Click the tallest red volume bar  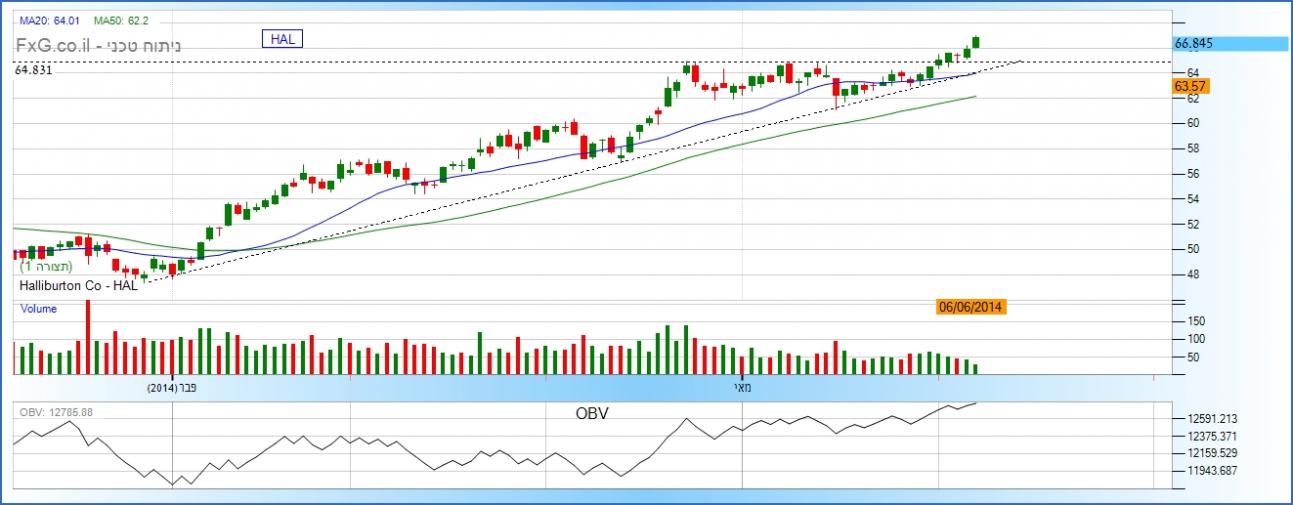[x=88, y=335]
